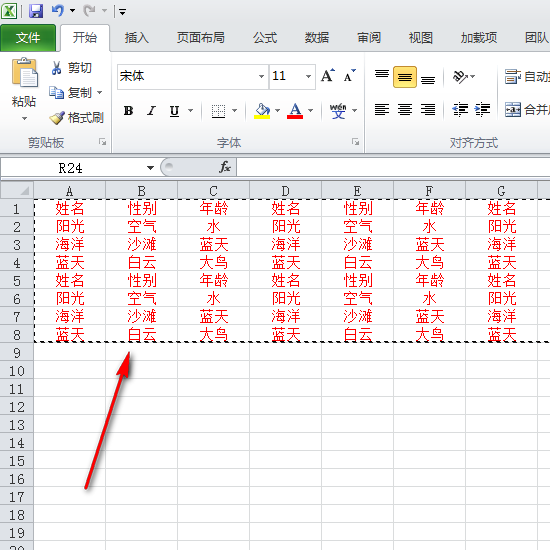Open the 审阅 tab
Screen dimensions: 550x550
tap(369, 38)
